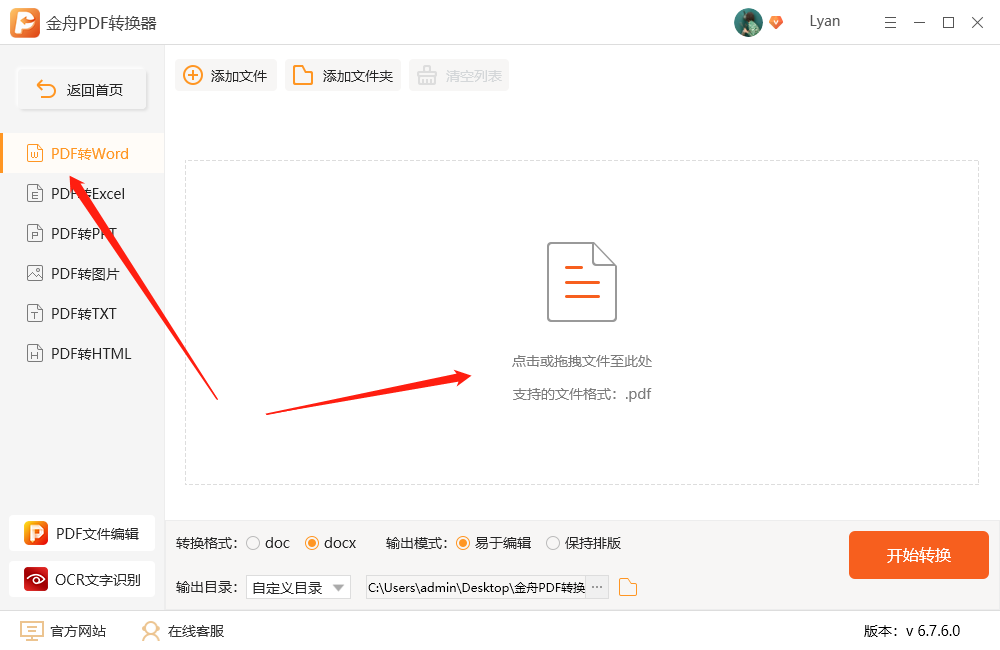This screenshot has height=650, width=1000.
Task: Click the 添加文件夹 folder button
Action: (342, 75)
